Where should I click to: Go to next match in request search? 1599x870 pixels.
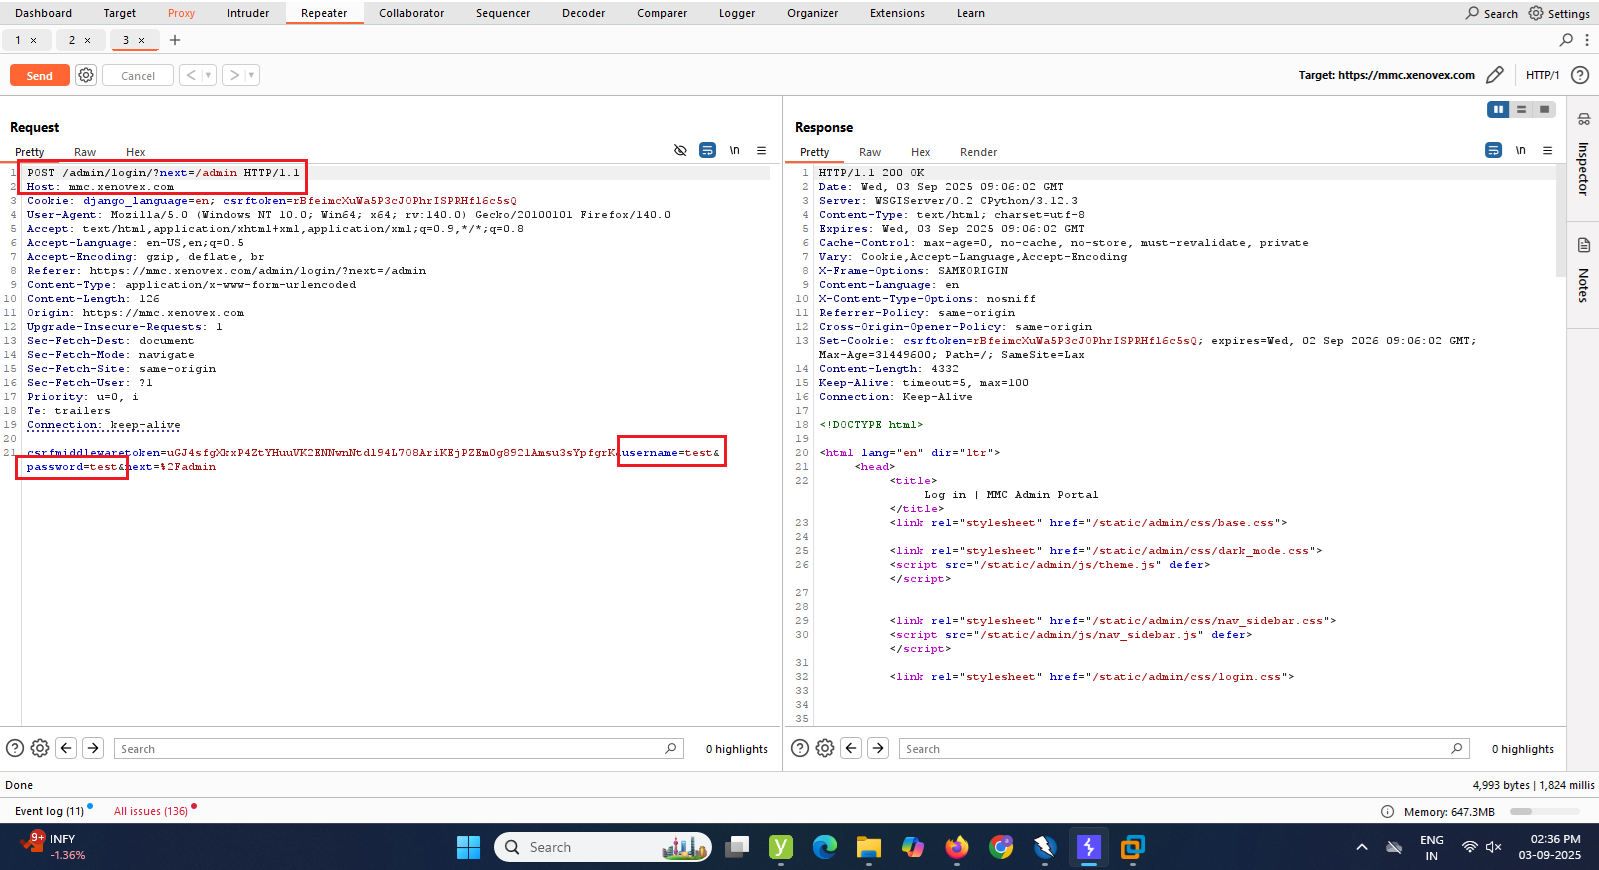93,748
